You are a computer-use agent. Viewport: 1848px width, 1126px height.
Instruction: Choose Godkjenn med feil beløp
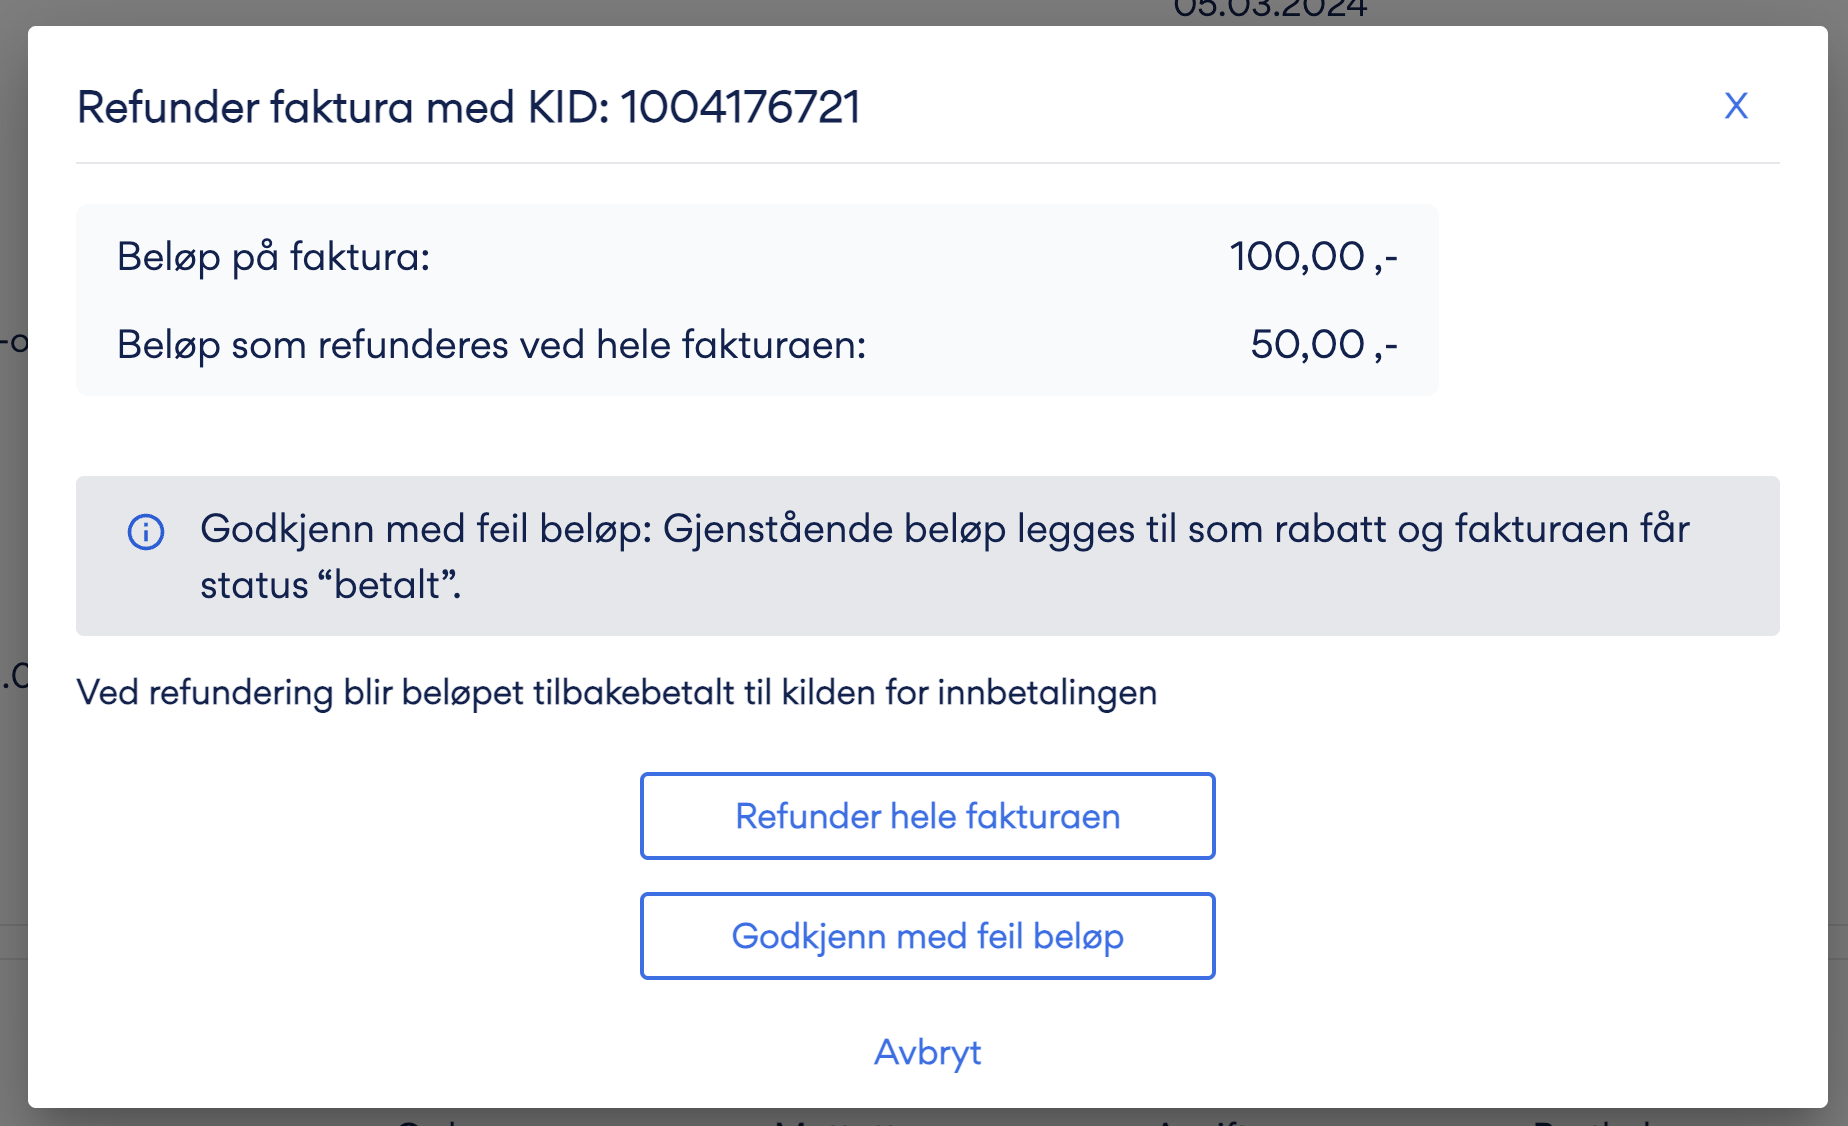pyautogui.click(x=927, y=936)
